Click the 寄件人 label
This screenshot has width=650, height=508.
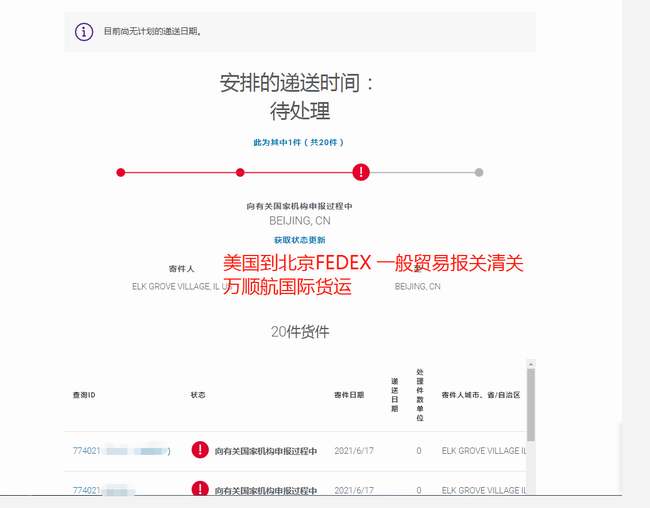click(182, 269)
